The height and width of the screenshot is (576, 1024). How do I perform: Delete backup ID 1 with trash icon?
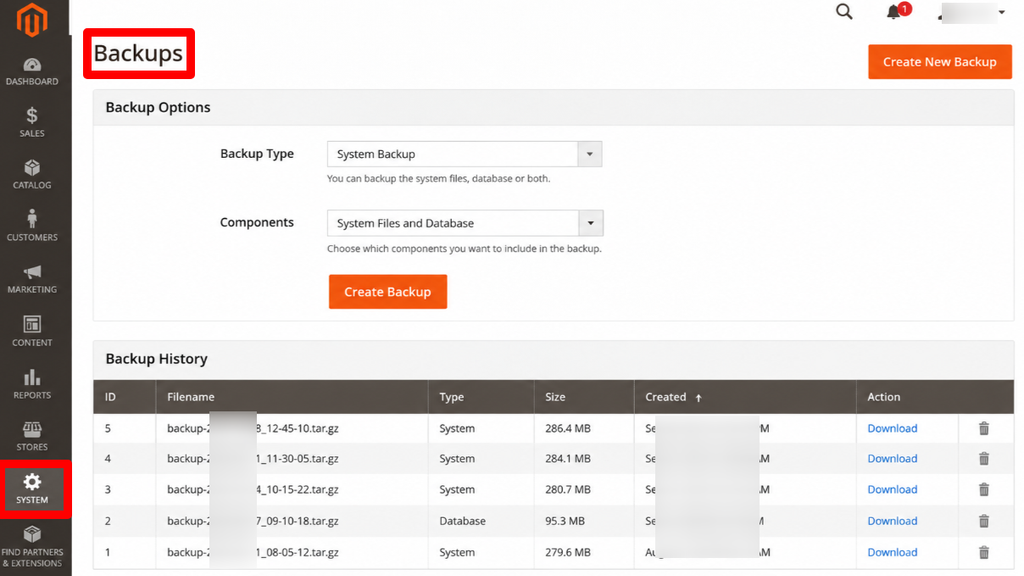(x=984, y=552)
